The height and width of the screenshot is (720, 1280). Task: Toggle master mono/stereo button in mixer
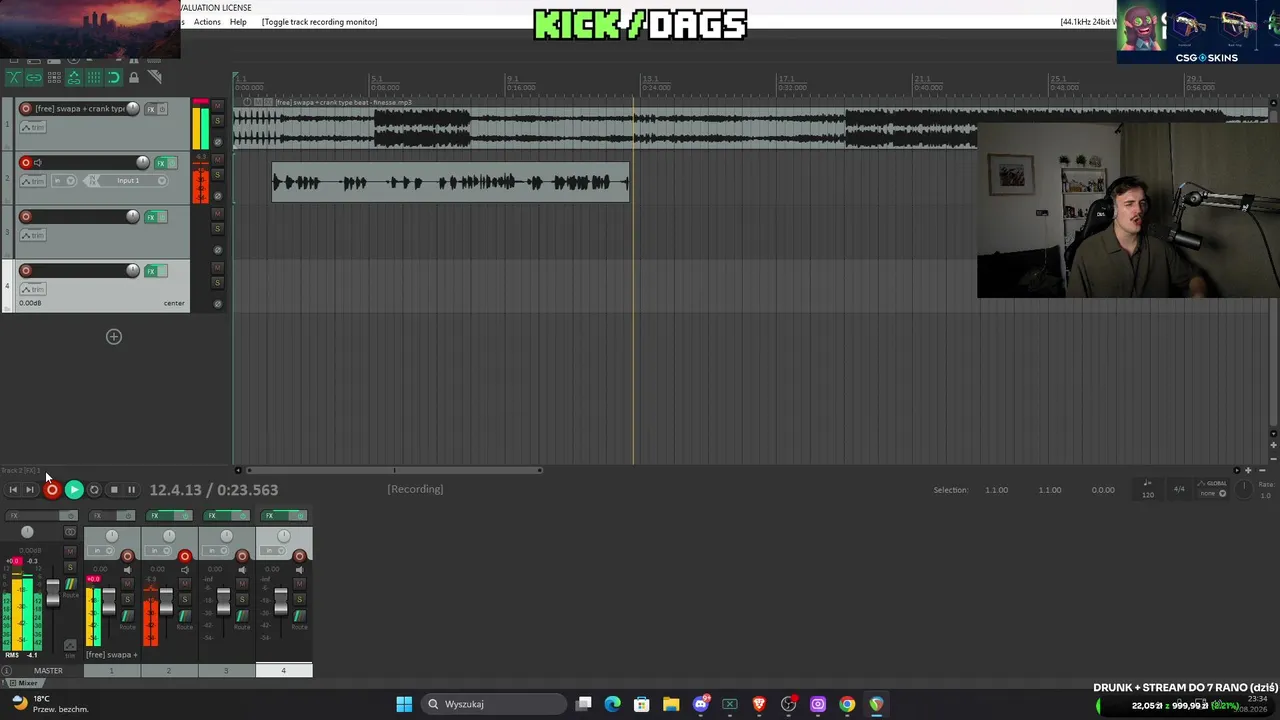point(70,532)
